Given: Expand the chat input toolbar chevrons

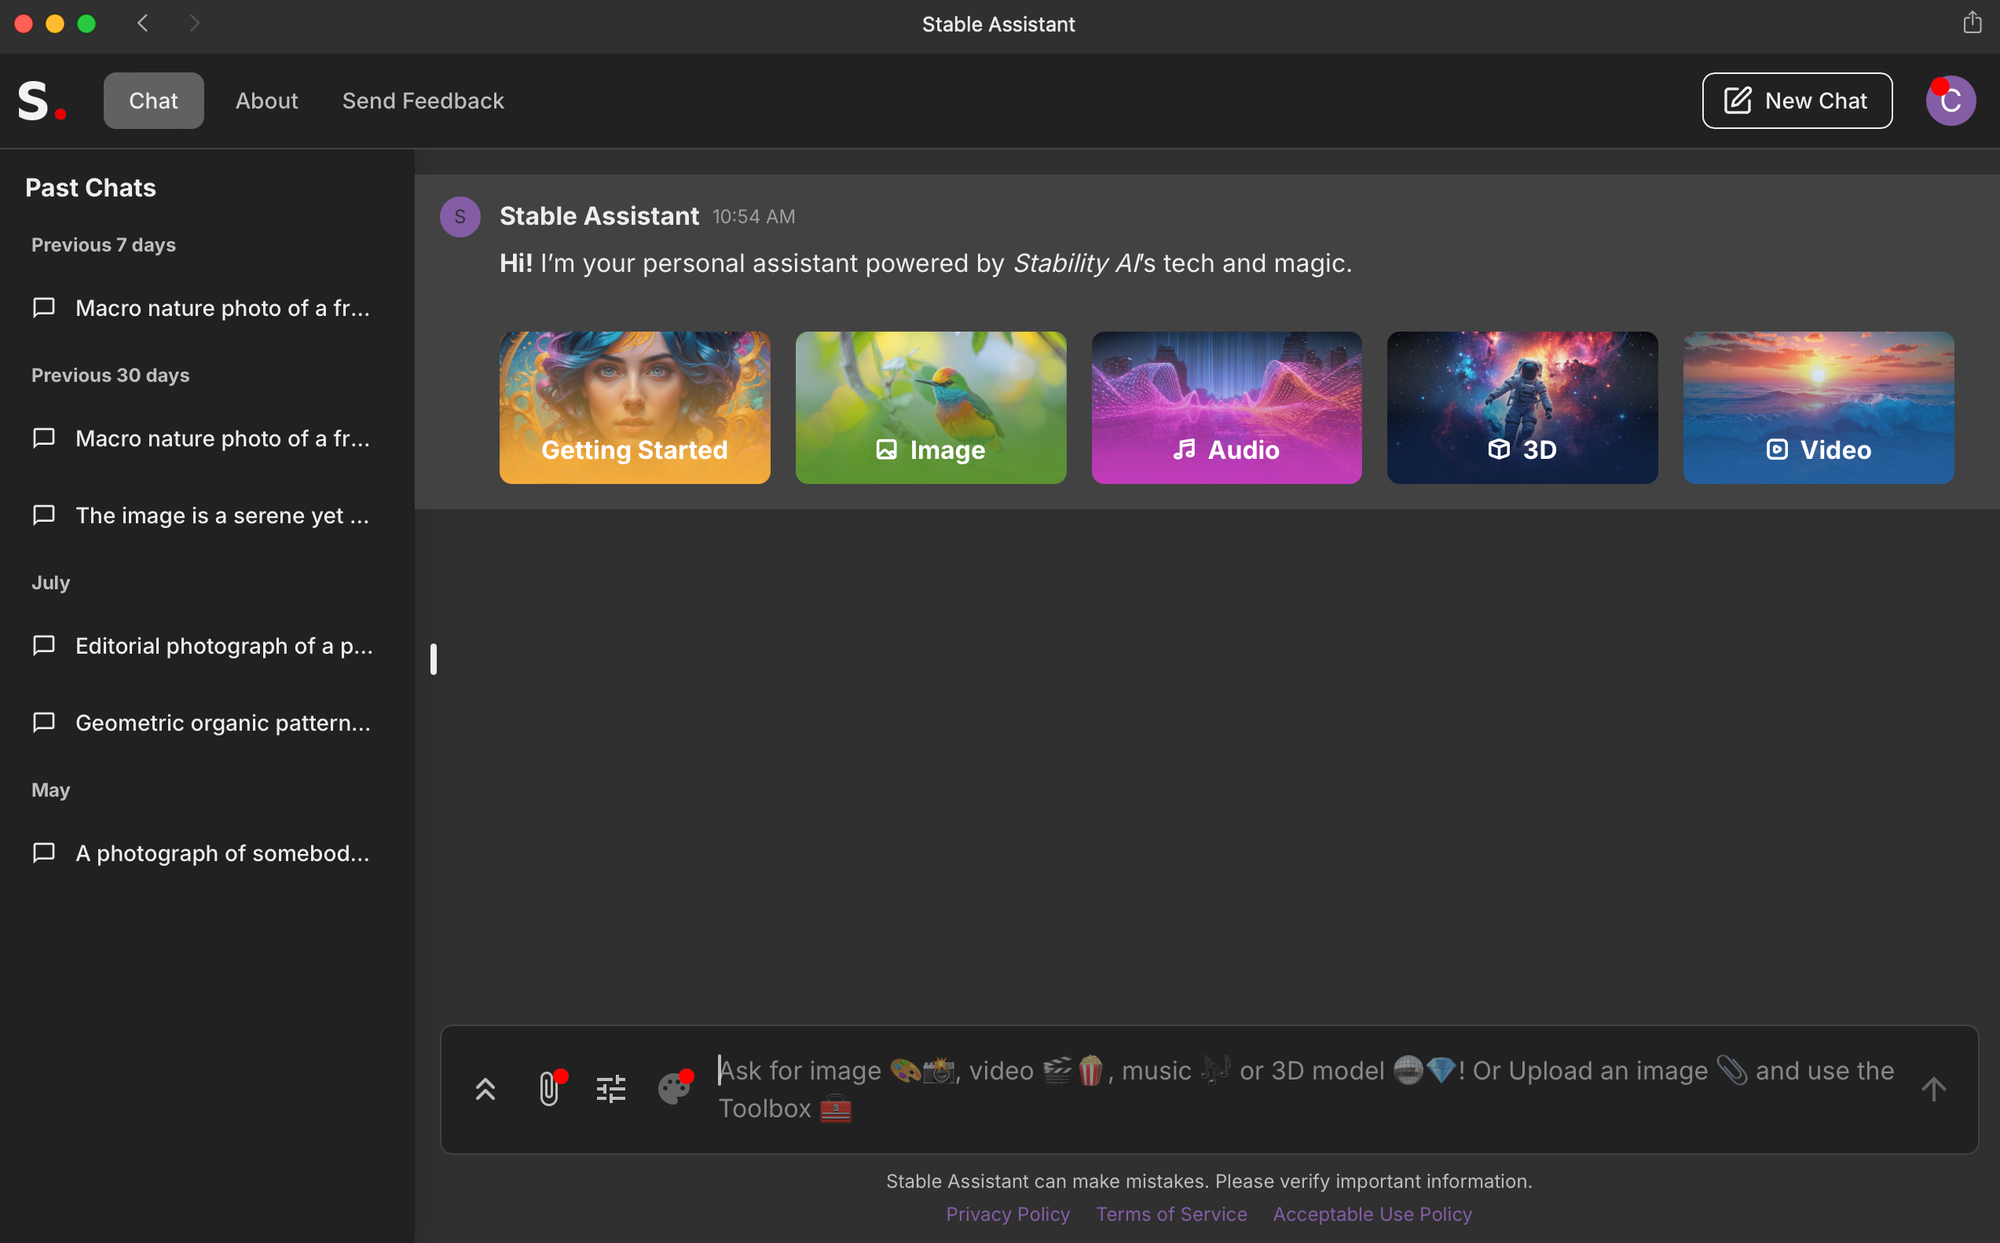Looking at the screenshot, I should point(486,1089).
